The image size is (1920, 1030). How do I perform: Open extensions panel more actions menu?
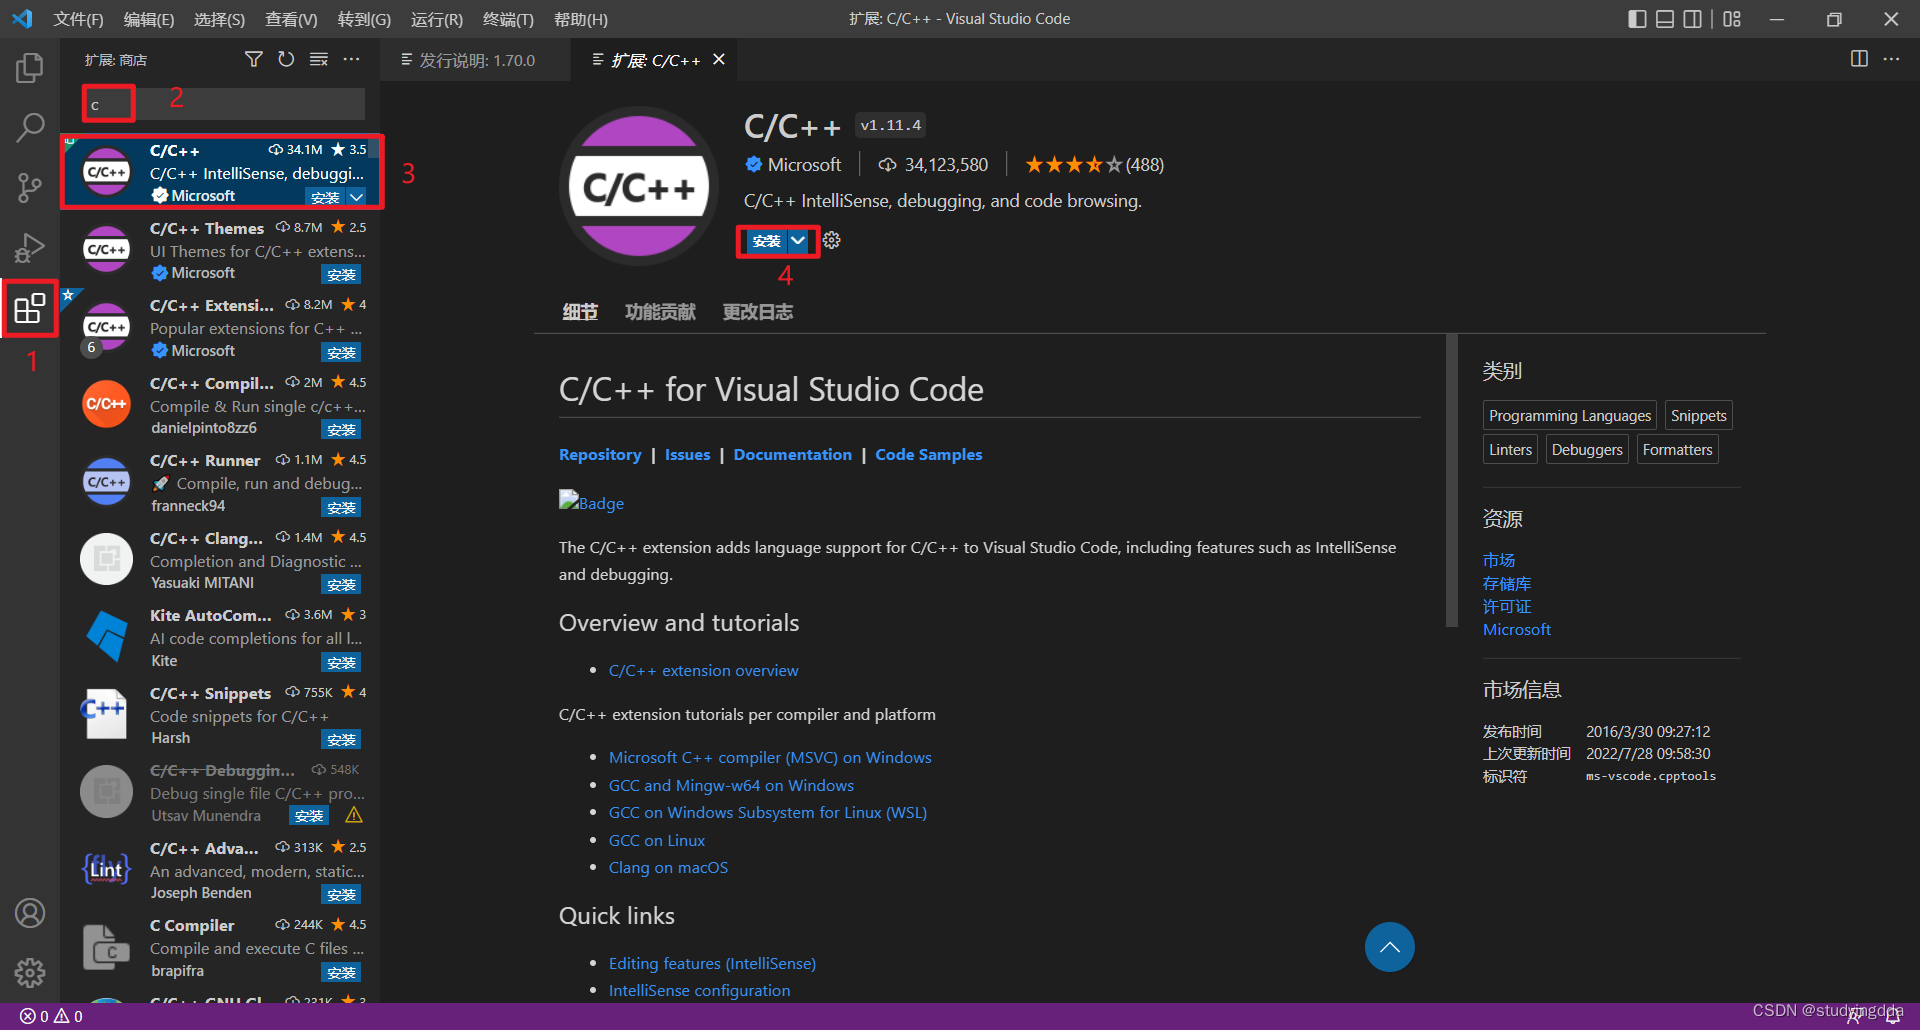(351, 60)
